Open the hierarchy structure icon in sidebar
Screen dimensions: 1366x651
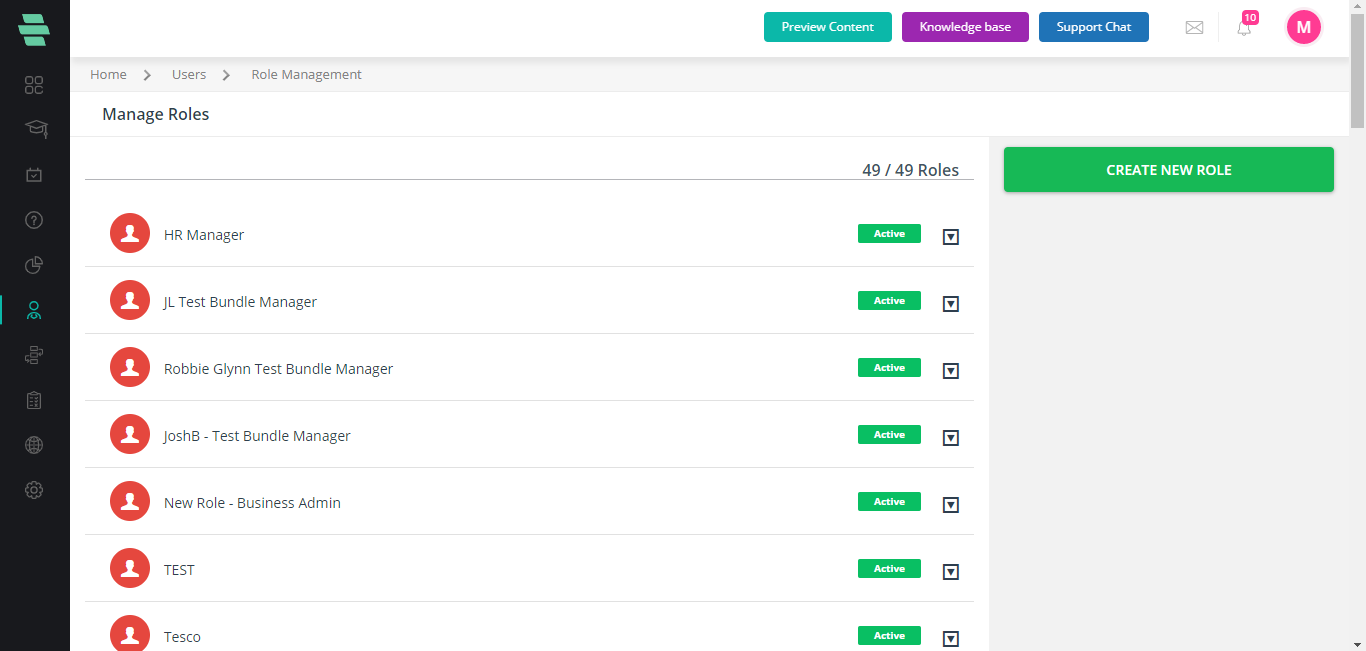tap(34, 355)
